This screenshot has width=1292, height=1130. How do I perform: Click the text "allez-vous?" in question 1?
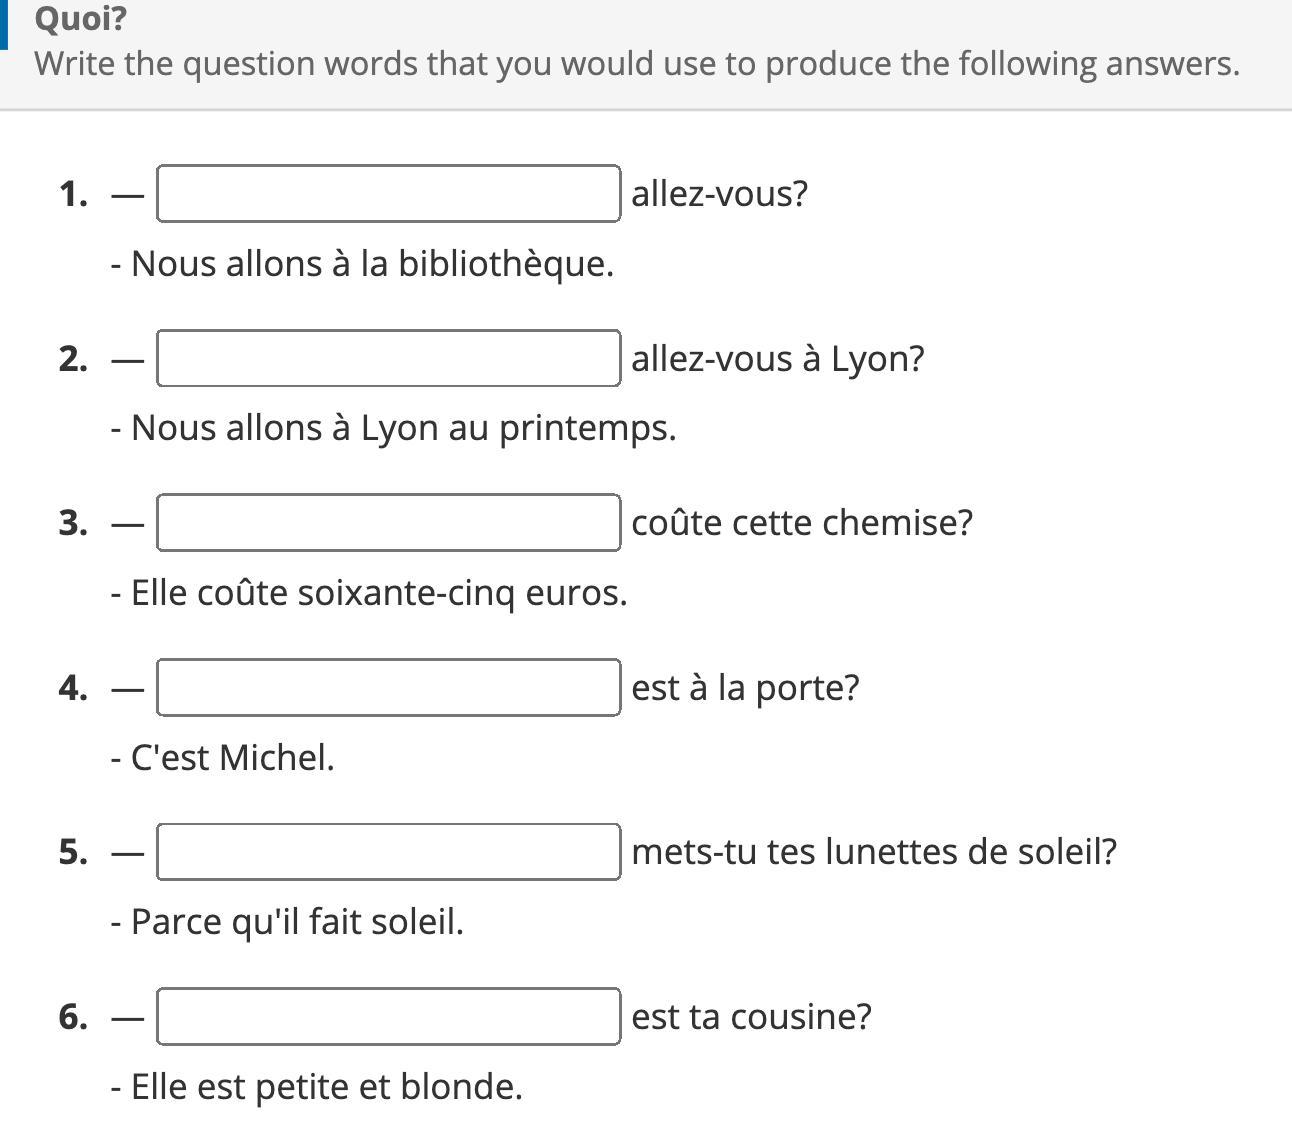[719, 193]
